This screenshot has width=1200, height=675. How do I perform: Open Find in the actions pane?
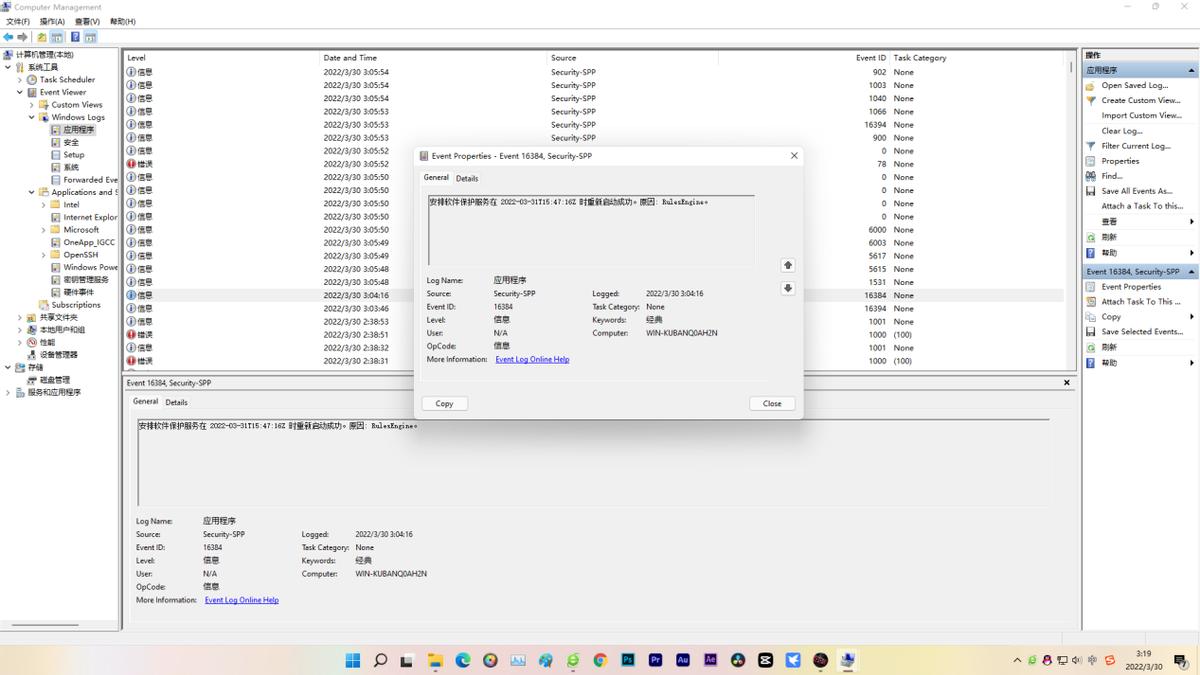point(1111,176)
